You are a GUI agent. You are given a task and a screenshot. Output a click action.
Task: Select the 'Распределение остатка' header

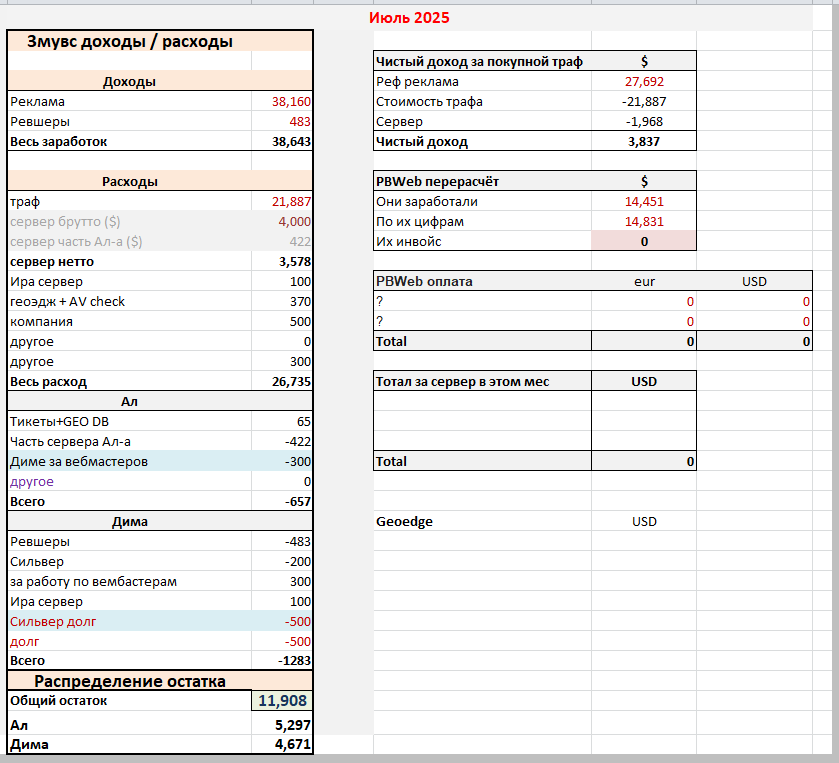tap(130, 681)
